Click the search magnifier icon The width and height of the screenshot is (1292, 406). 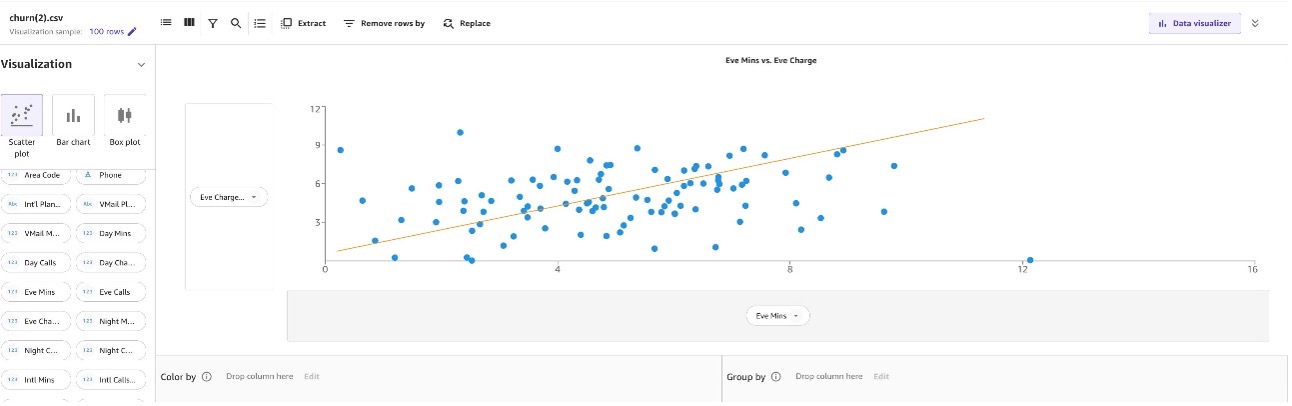236,23
